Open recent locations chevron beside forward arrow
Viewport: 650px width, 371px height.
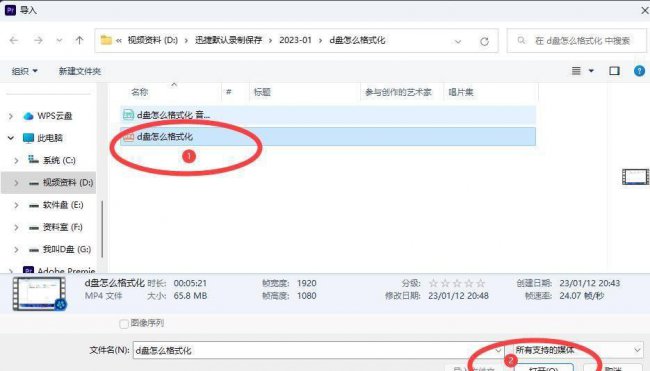click(x=59, y=41)
